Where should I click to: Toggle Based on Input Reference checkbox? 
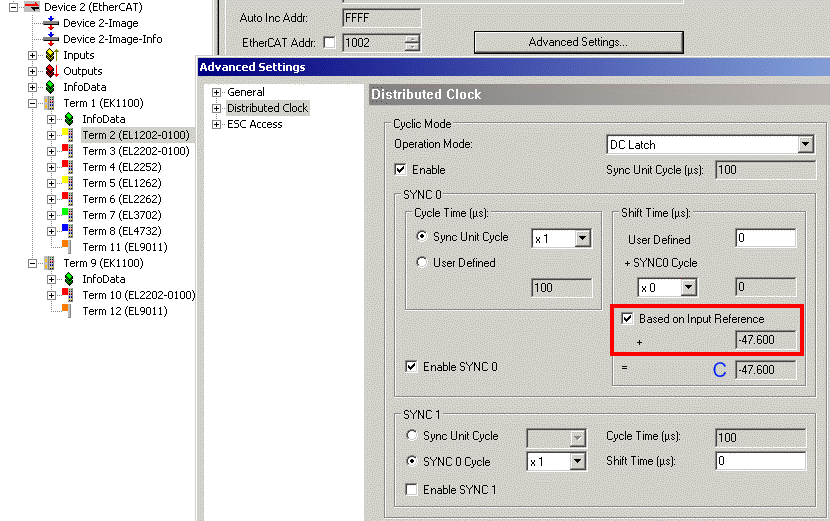(627, 318)
